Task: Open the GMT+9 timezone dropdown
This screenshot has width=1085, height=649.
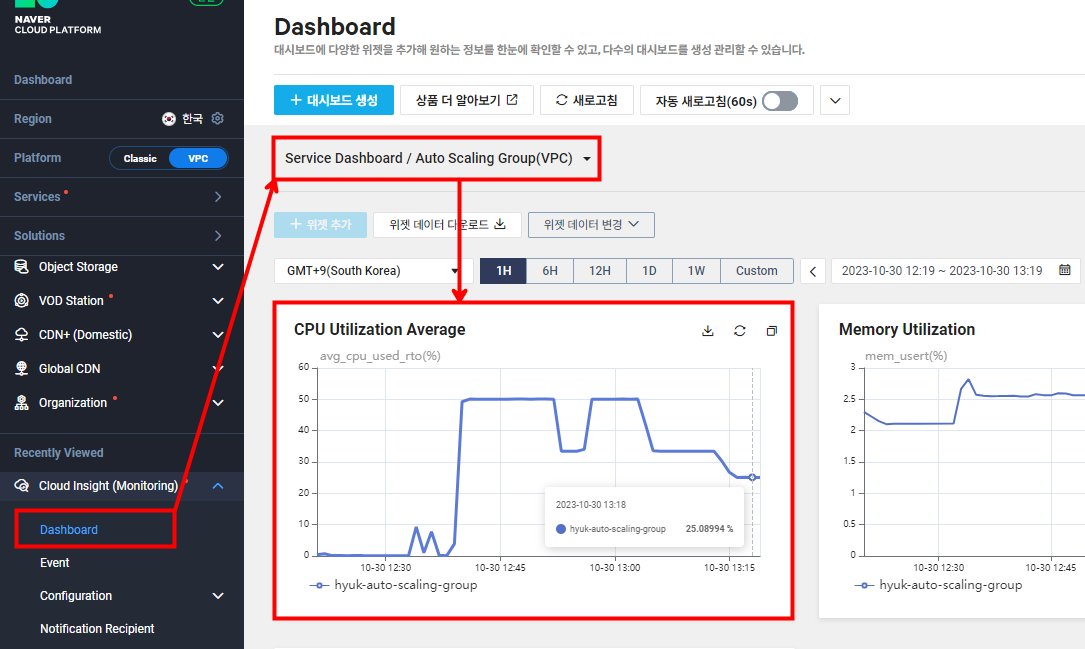Action: 374,271
